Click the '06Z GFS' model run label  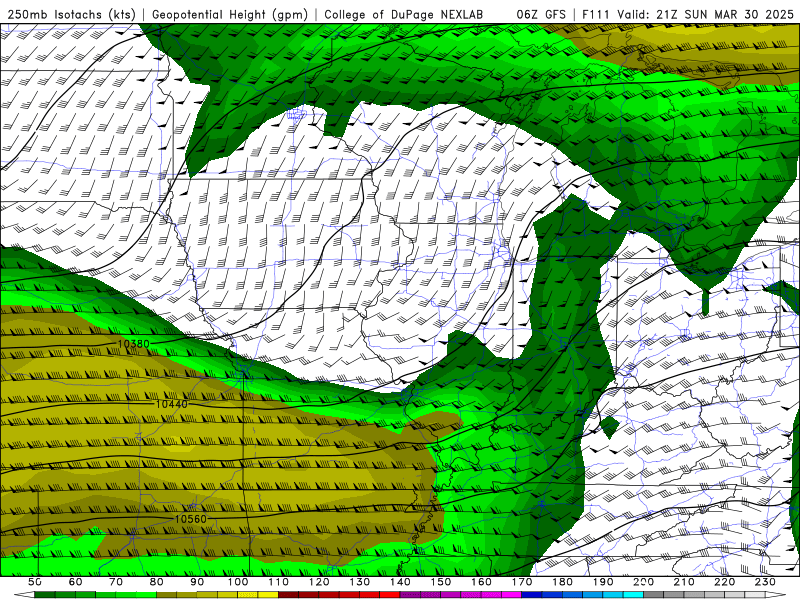541,15
